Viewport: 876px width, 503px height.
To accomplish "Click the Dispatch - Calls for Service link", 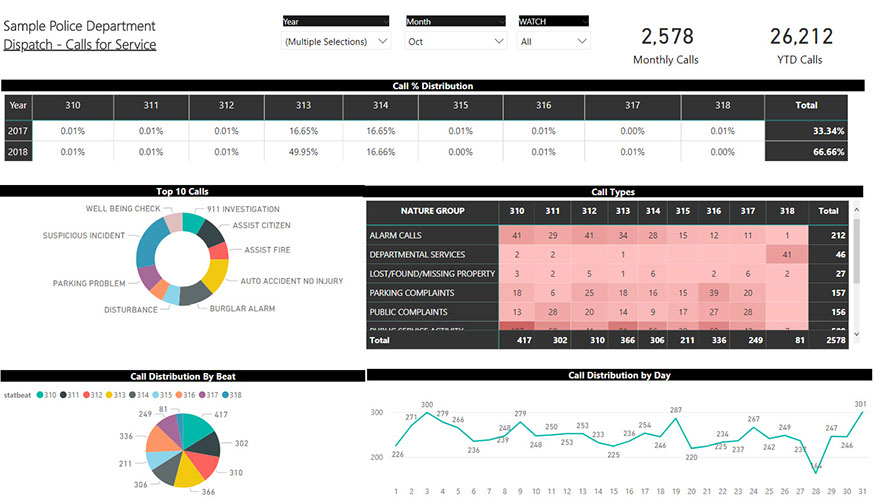I will 79,44.
